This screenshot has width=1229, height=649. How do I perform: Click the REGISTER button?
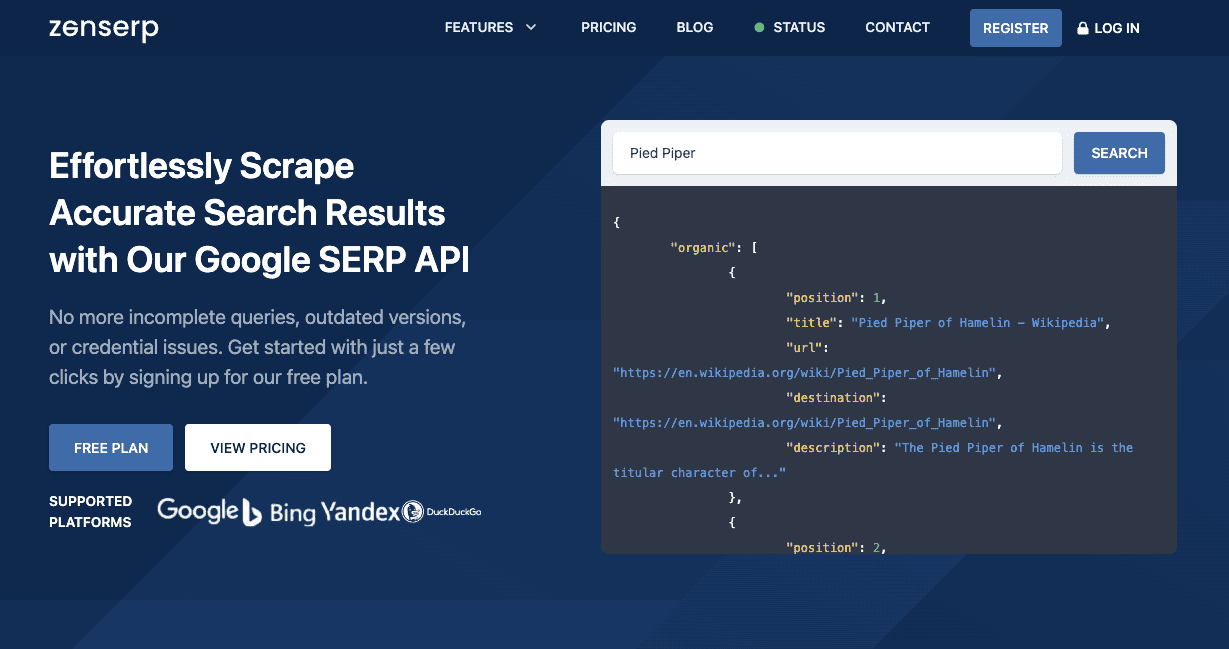[x=1015, y=28]
